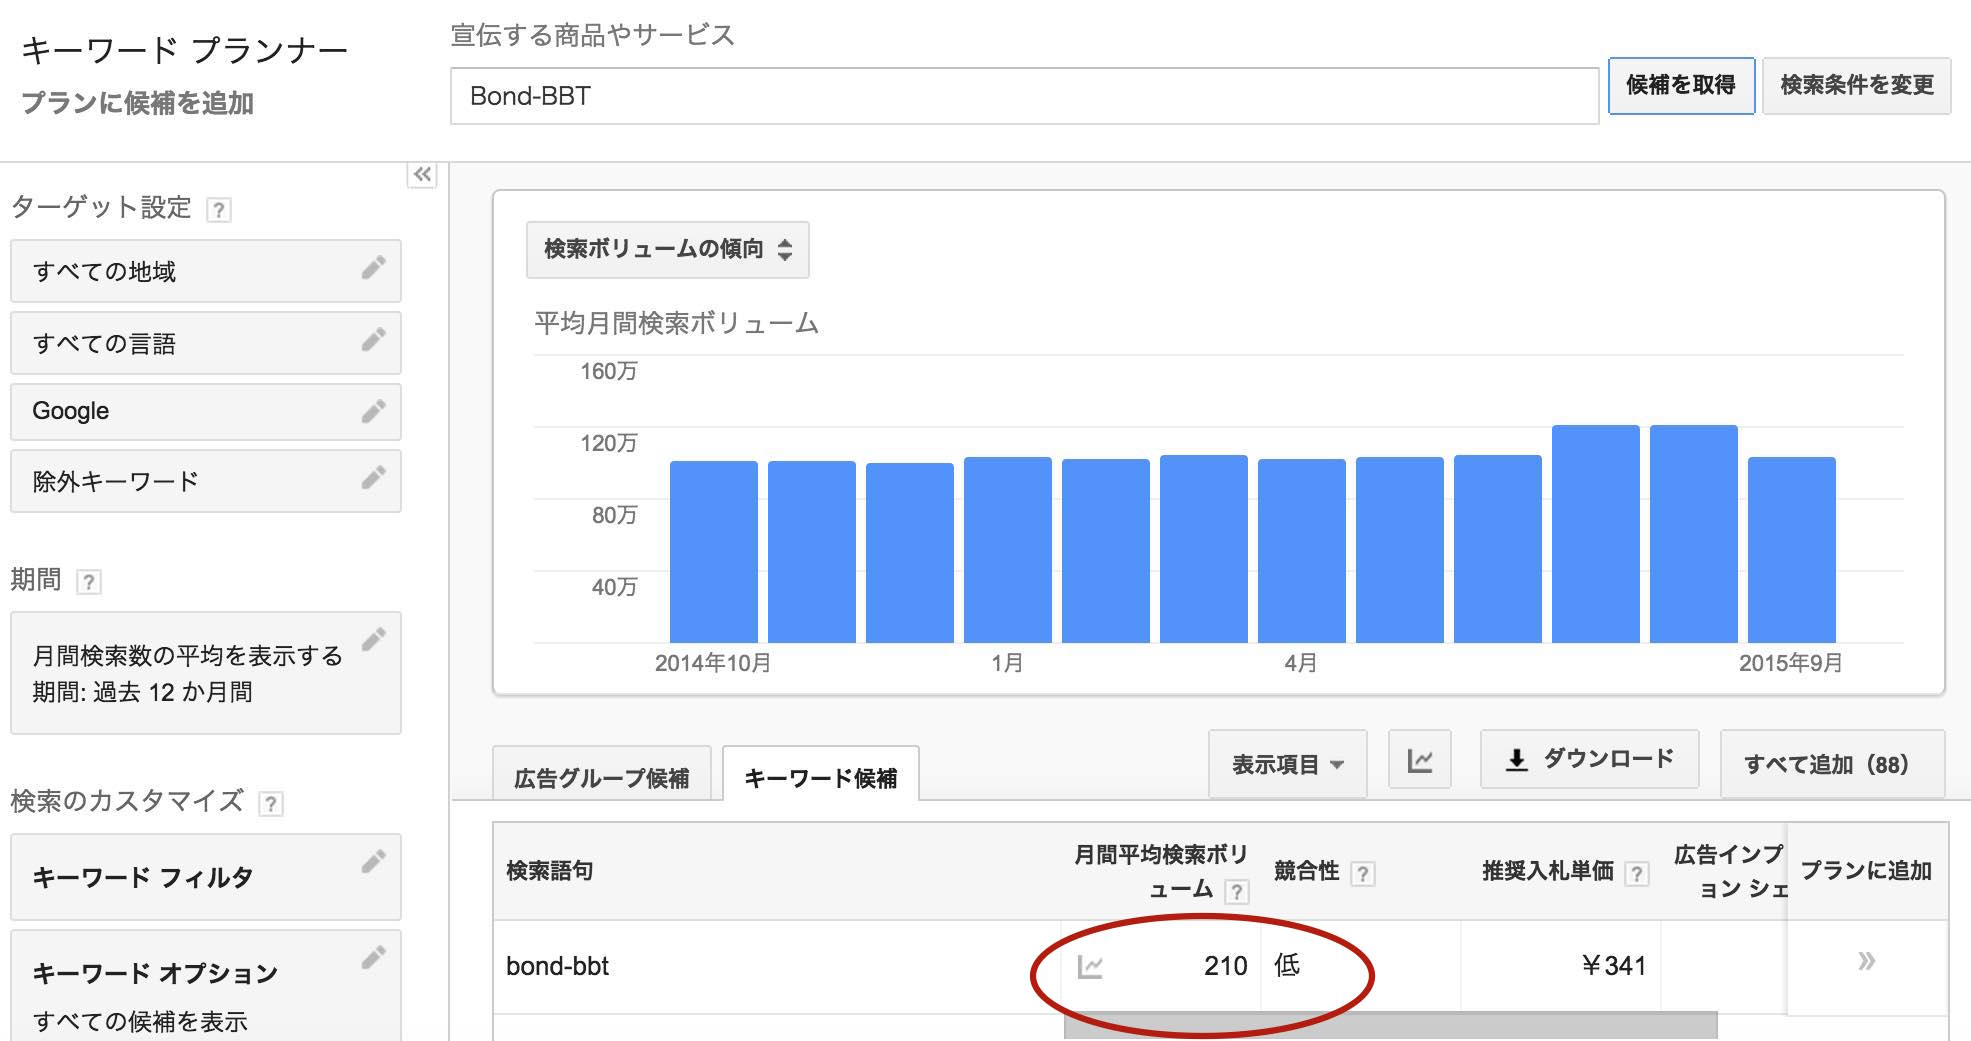Open すべての地域 targeting setting

point(206,271)
